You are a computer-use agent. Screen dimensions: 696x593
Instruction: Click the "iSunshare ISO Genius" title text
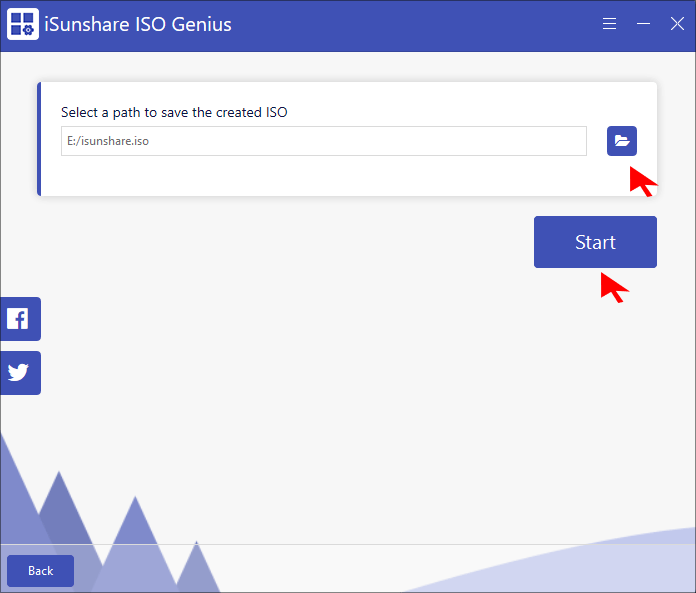(138, 24)
